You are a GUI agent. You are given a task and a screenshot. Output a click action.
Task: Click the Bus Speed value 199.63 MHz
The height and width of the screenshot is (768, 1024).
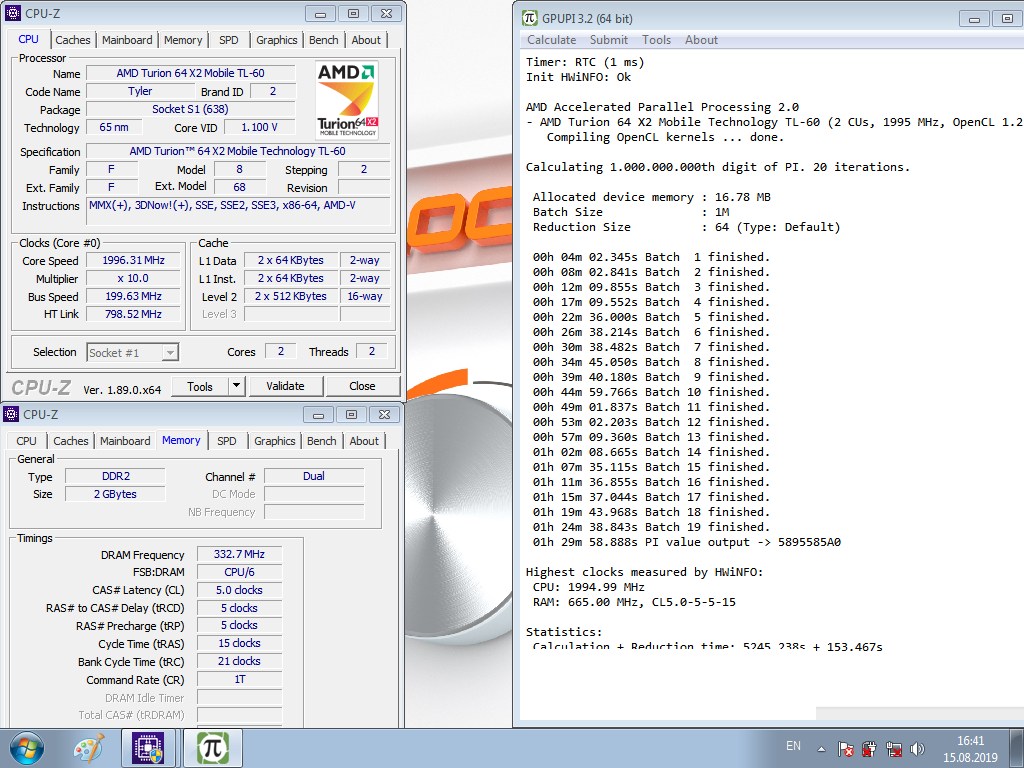tap(134, 296)
